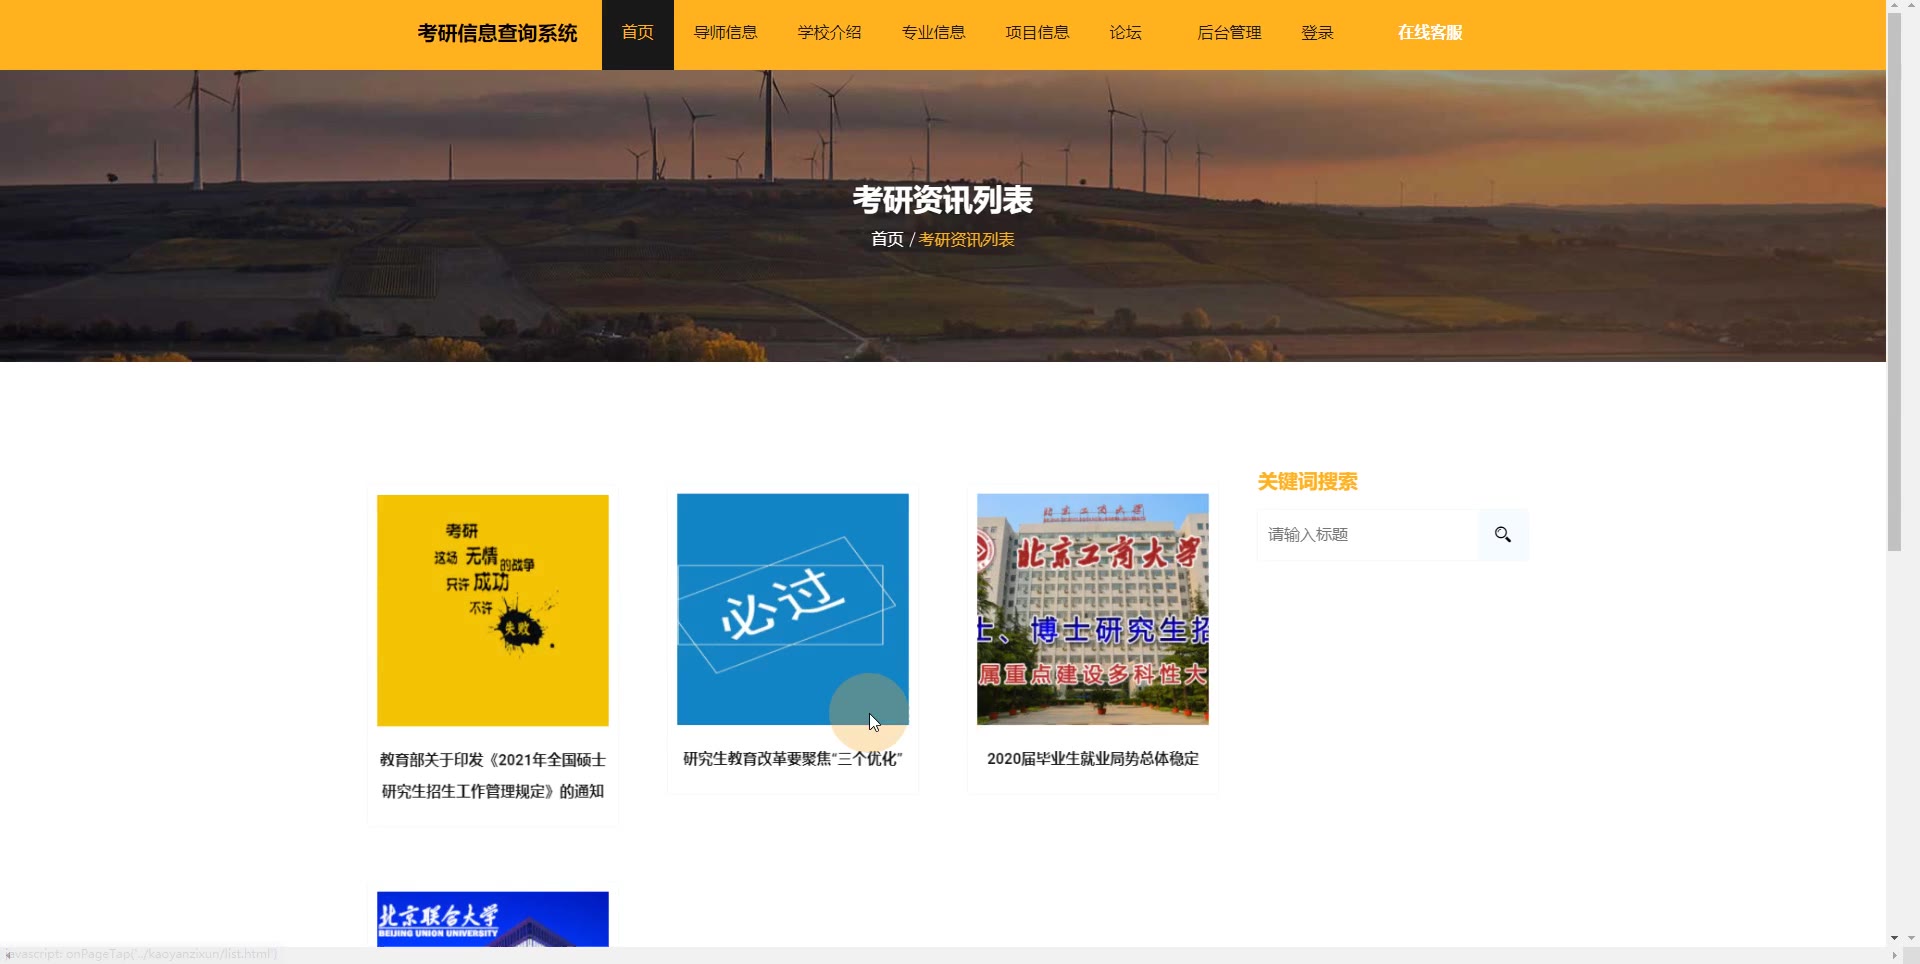Click the 考研资讯列表 banner title

click(x=943, y=200)
